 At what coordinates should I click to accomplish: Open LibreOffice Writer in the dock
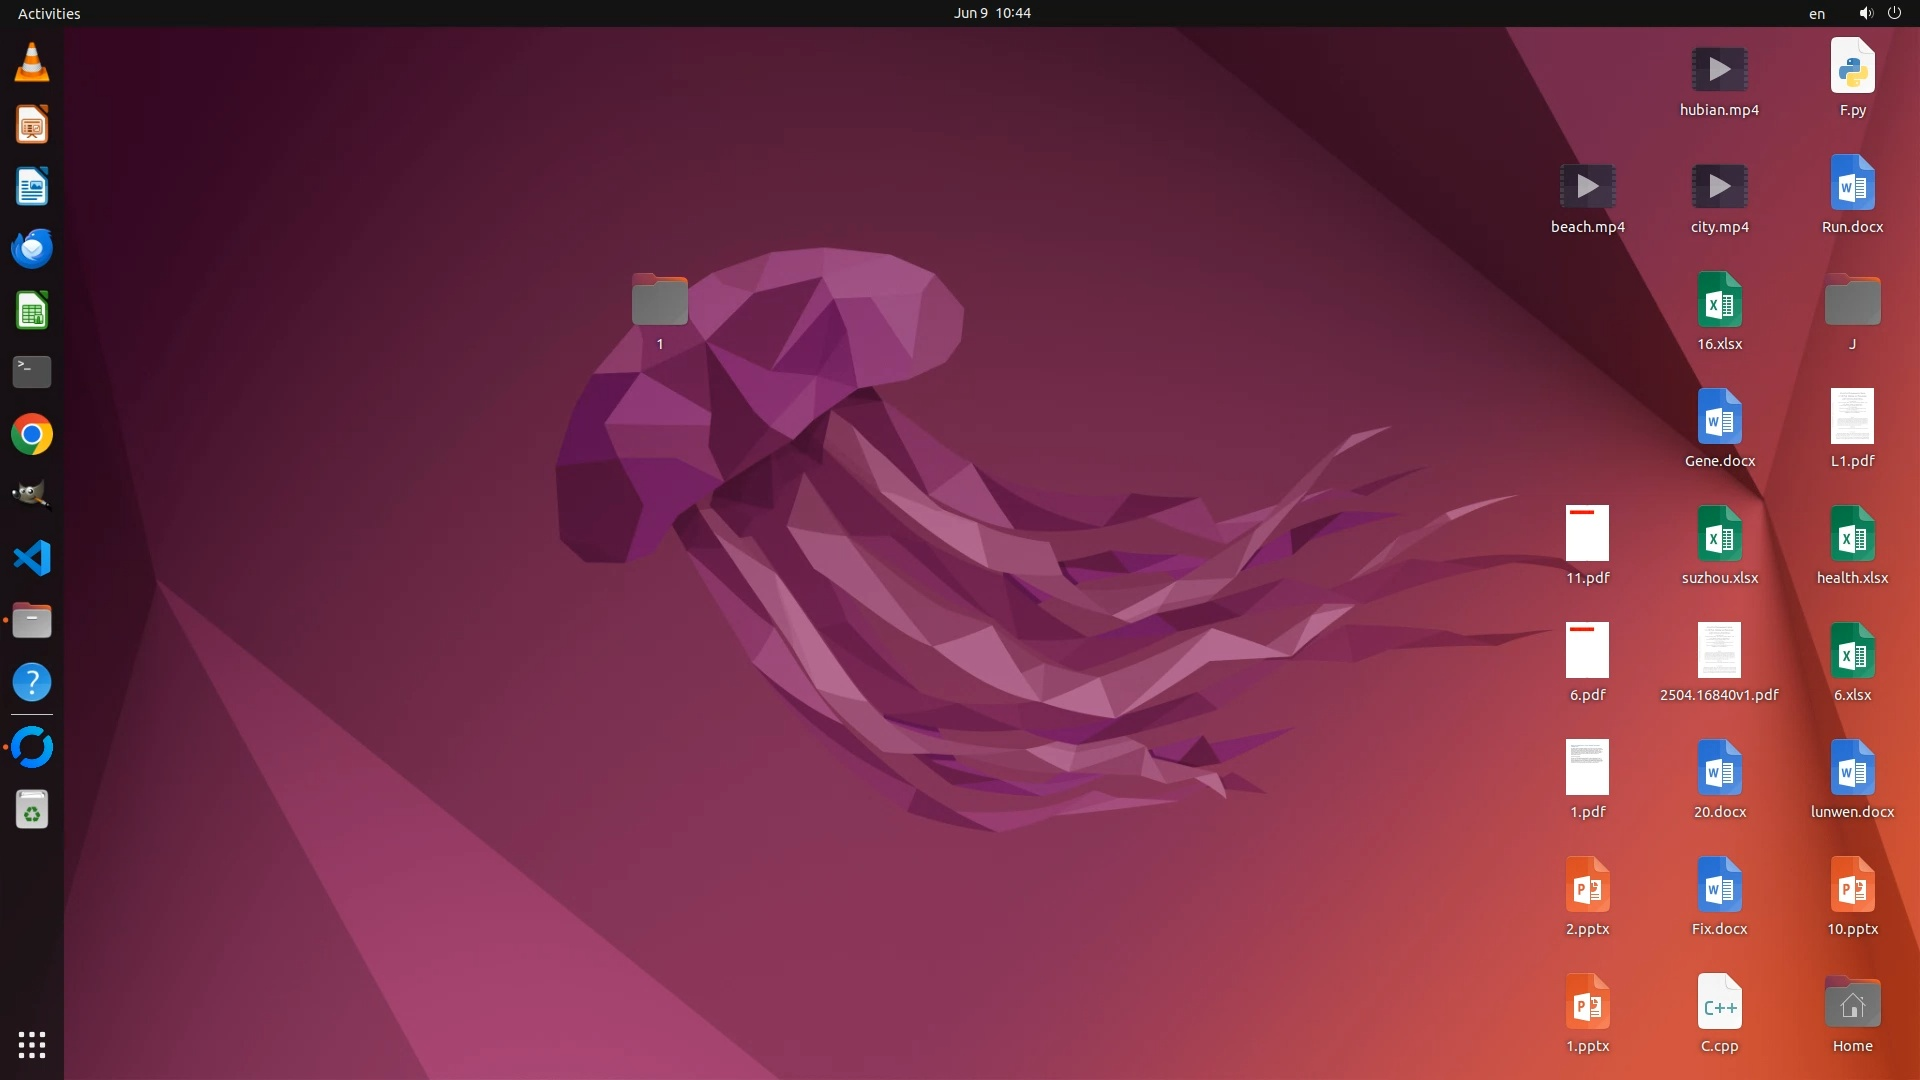(32, 187)
